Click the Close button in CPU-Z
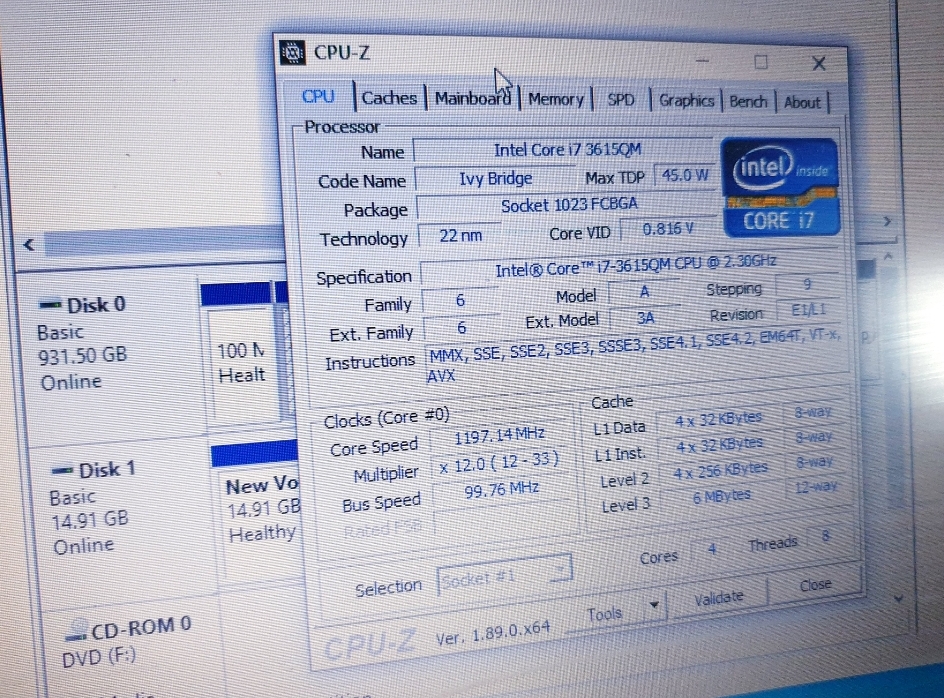 [x=815, y=586]
